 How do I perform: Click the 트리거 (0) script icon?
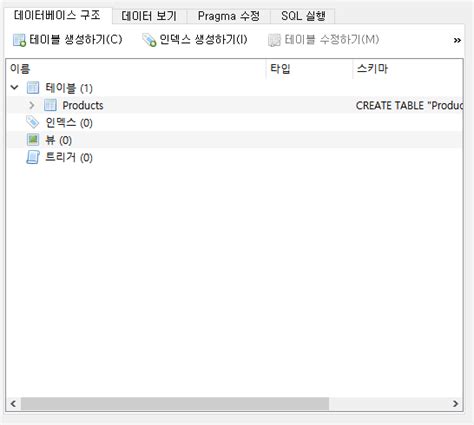[x=33, y=157]
